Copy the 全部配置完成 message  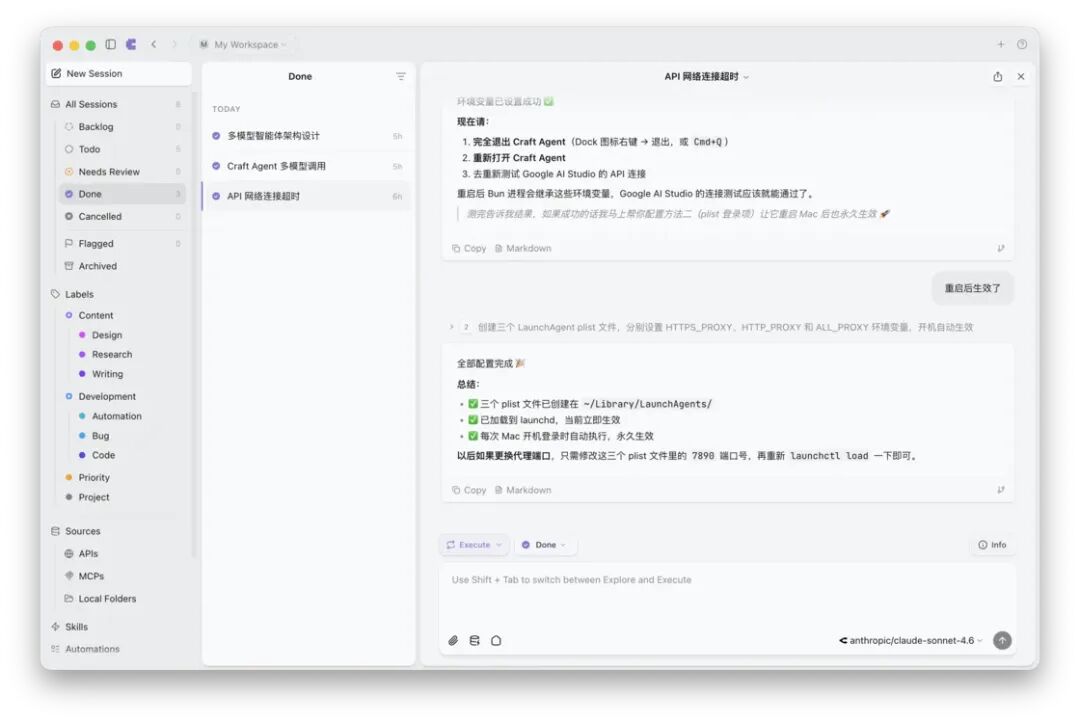point(469,490)
